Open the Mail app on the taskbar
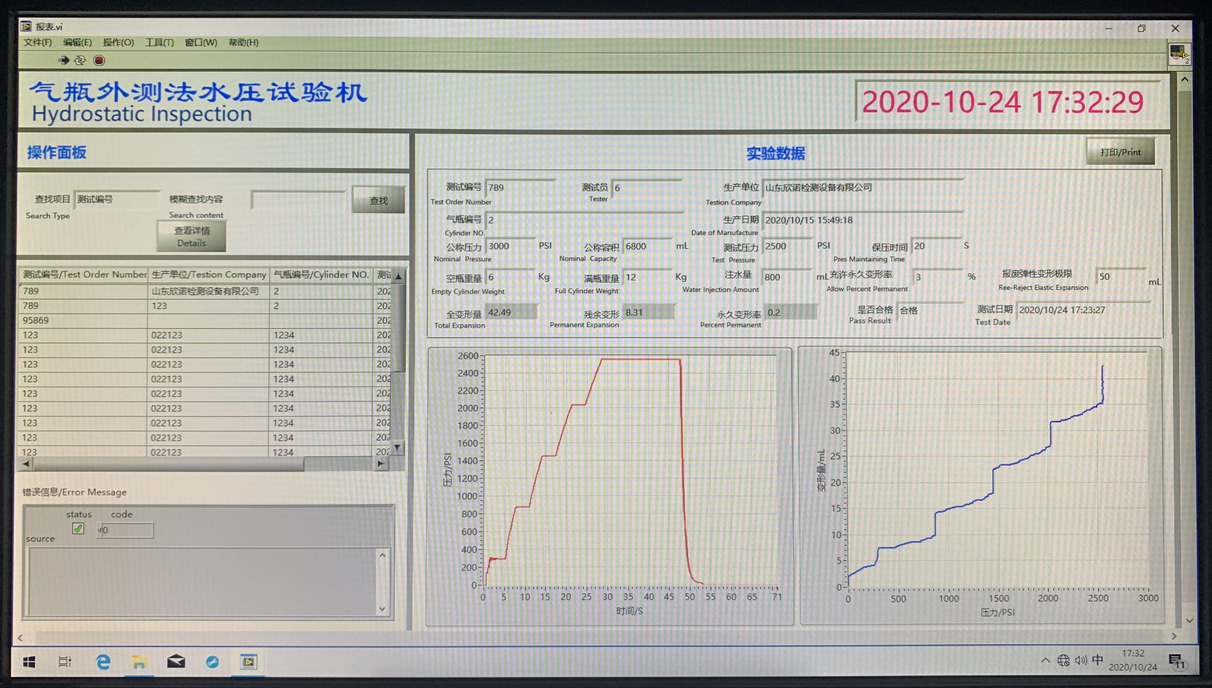The height and width of the screenshot is (688, 1212). (x=176, y=662)
